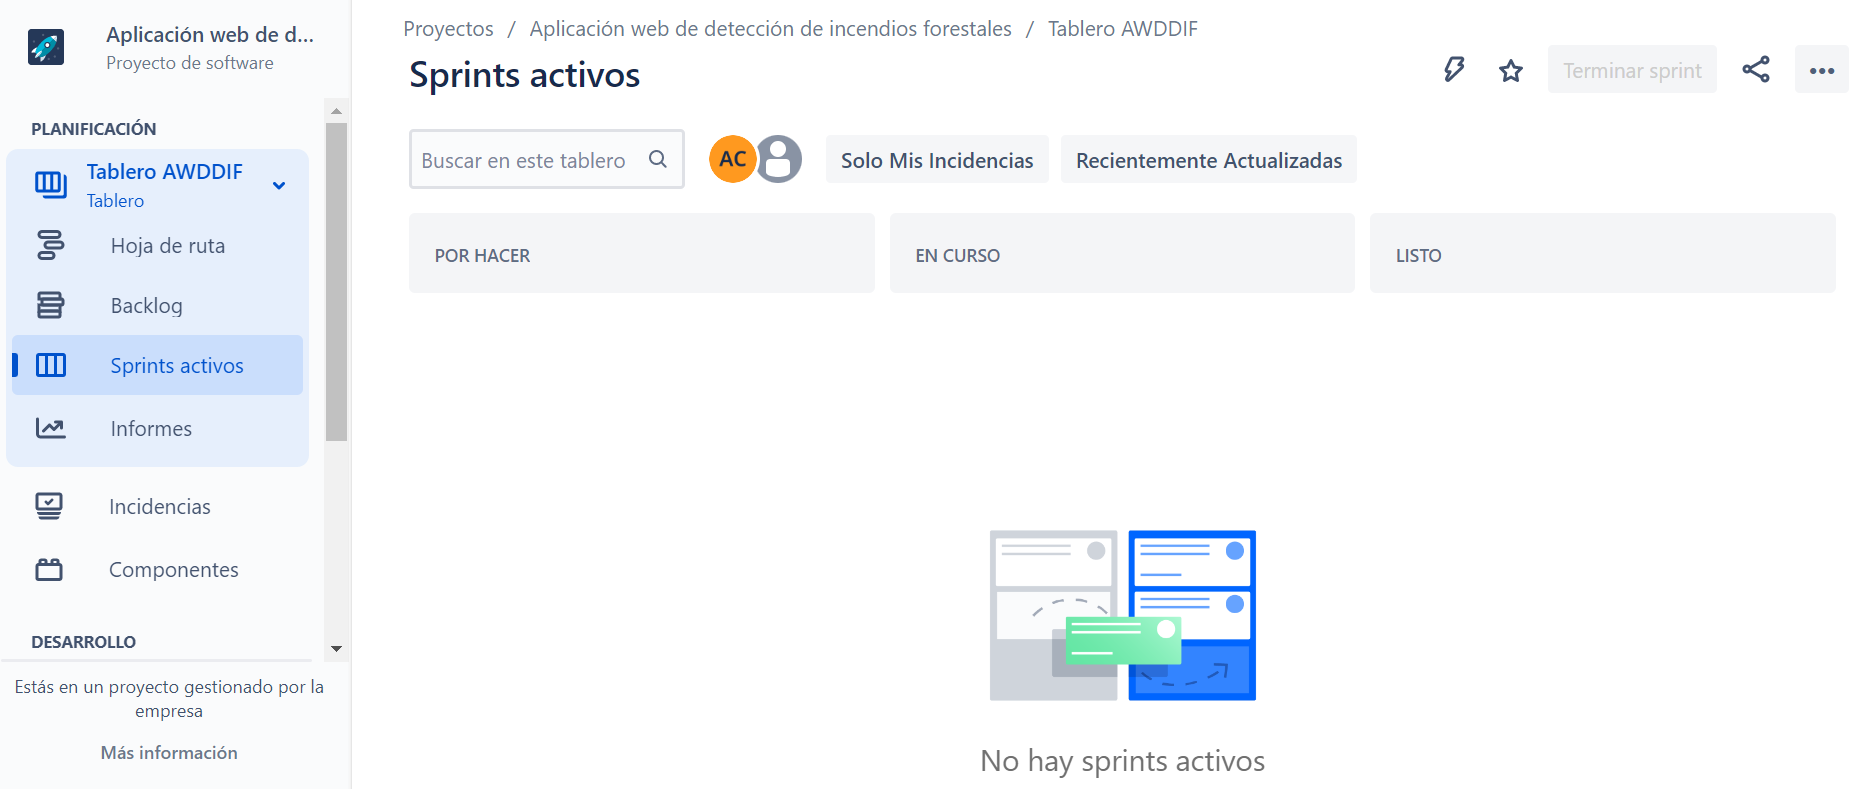1873x789 pixels.
Task: Click the lightning bolt automation icon
Action: [1454, 70]
